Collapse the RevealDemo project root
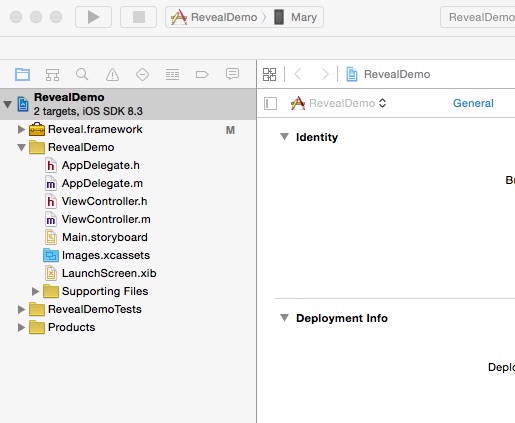 (x=7, y=104)
